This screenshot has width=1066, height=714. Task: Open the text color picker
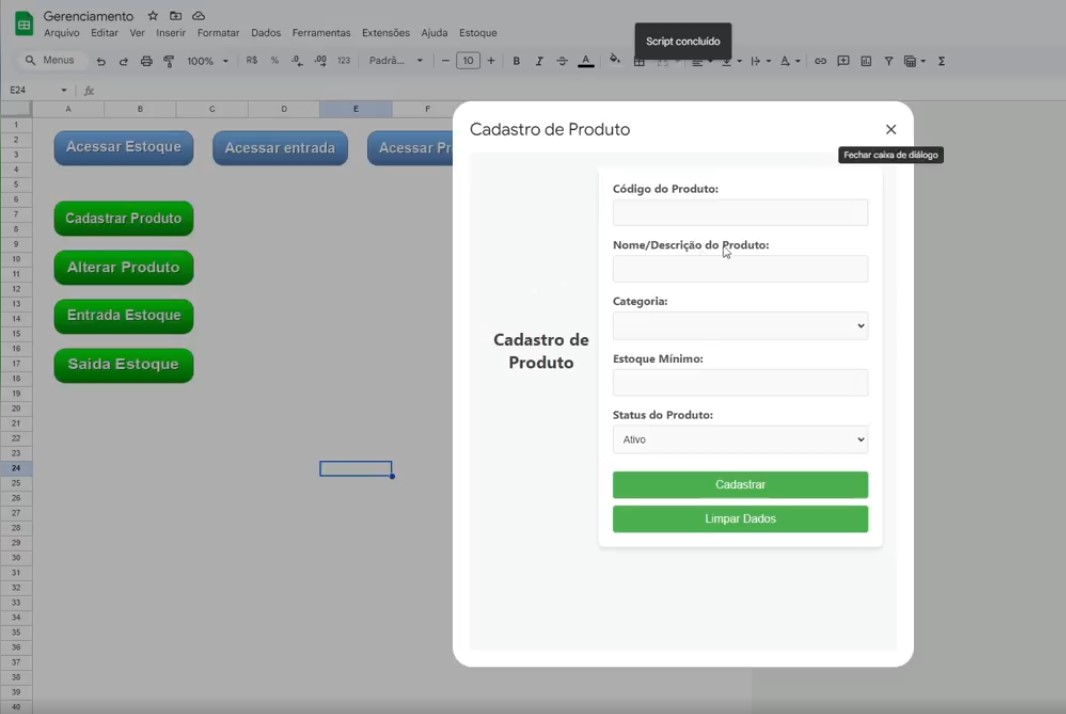[585, 61]
